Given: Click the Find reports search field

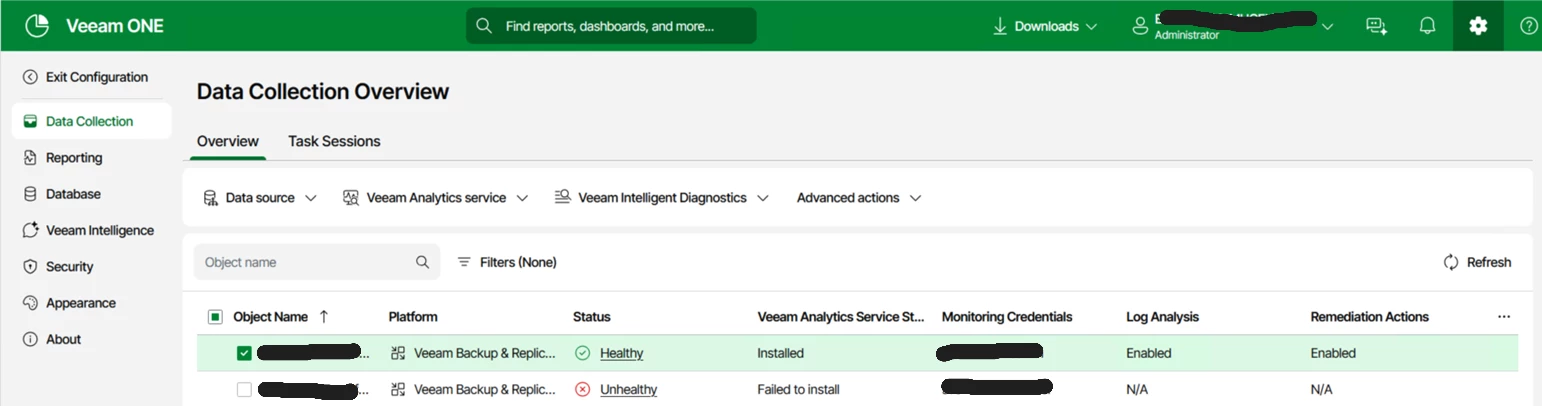Looking at the screenshot, I should tap(610, 26).
